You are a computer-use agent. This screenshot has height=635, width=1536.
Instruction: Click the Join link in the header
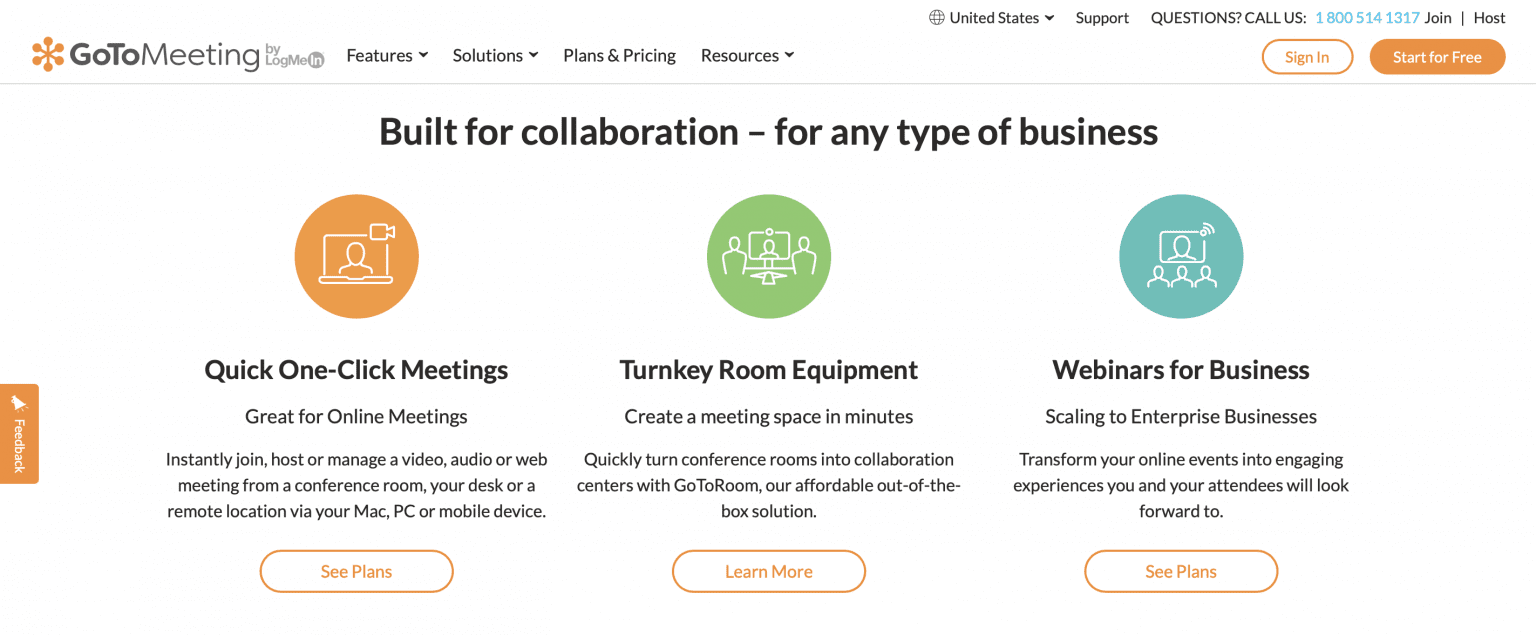pos(1437,17)
